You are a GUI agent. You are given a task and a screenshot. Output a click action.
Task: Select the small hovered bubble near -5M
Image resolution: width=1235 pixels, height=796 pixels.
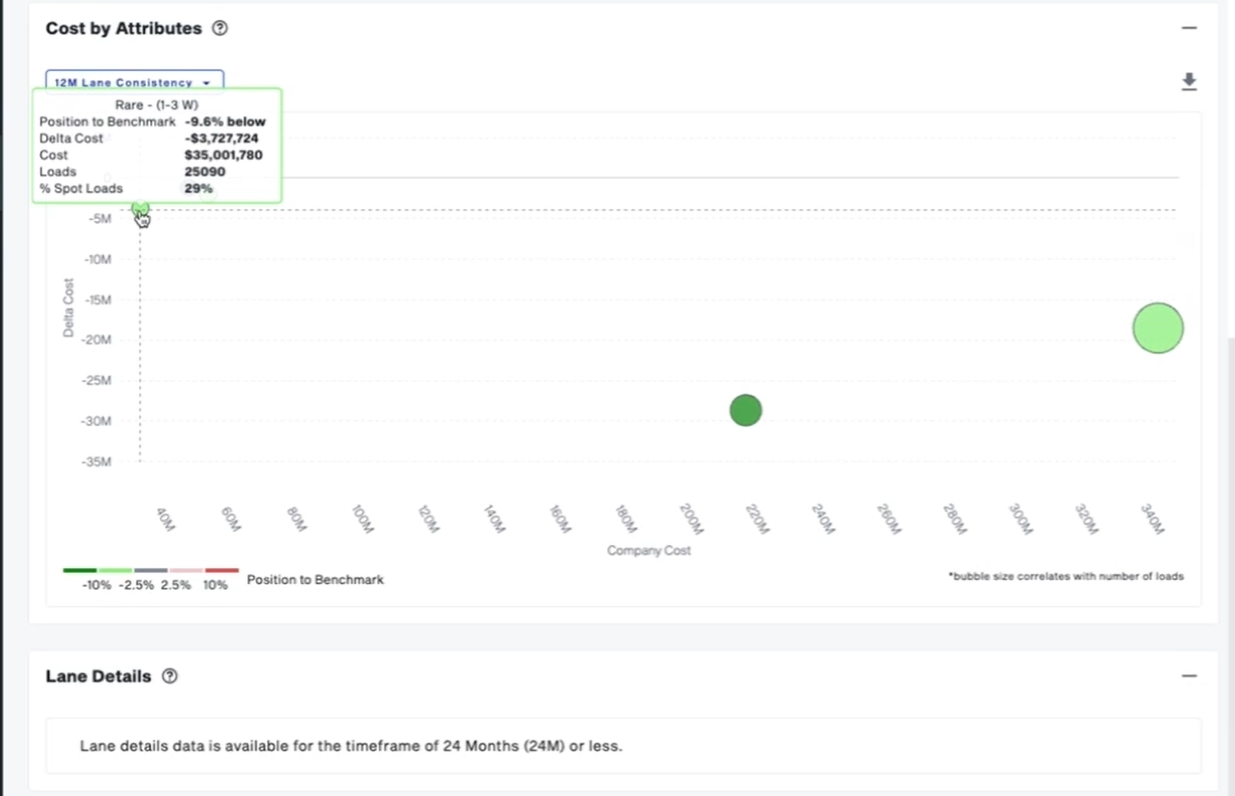tap(140, 208)
